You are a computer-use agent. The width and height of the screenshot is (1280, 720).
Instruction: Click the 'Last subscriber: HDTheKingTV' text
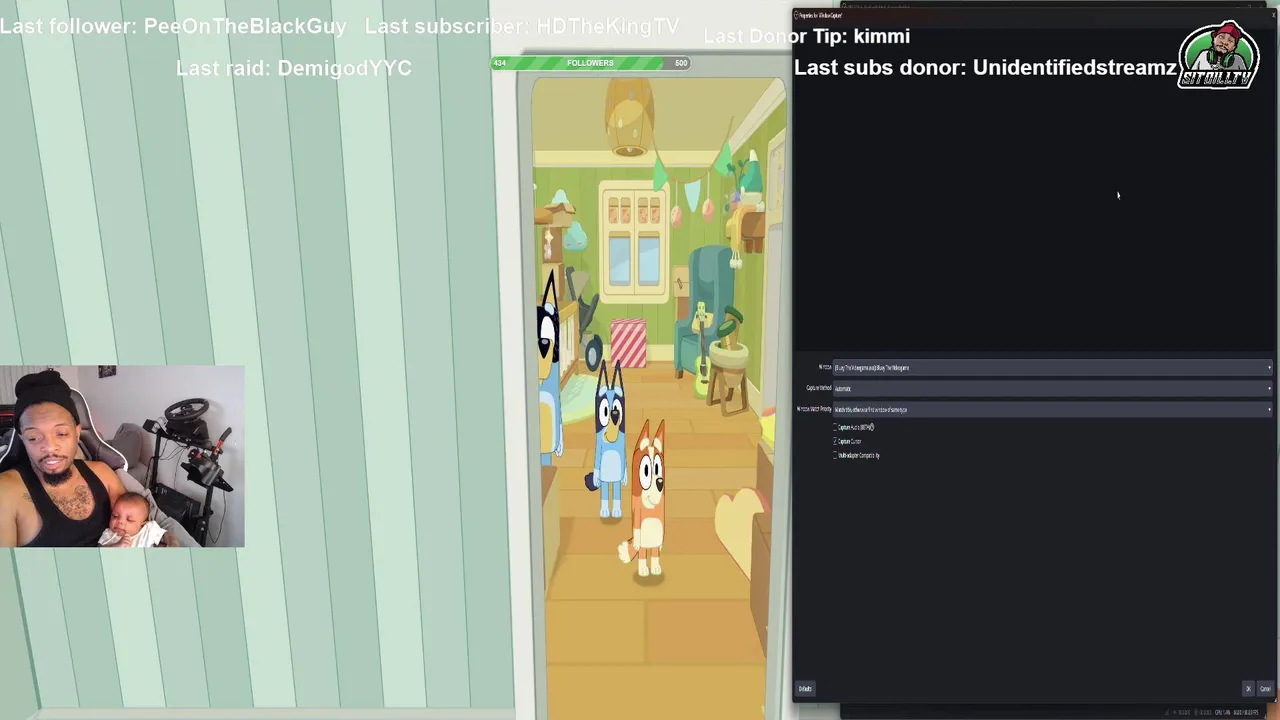pyautogui.click(x=522, y=27)
